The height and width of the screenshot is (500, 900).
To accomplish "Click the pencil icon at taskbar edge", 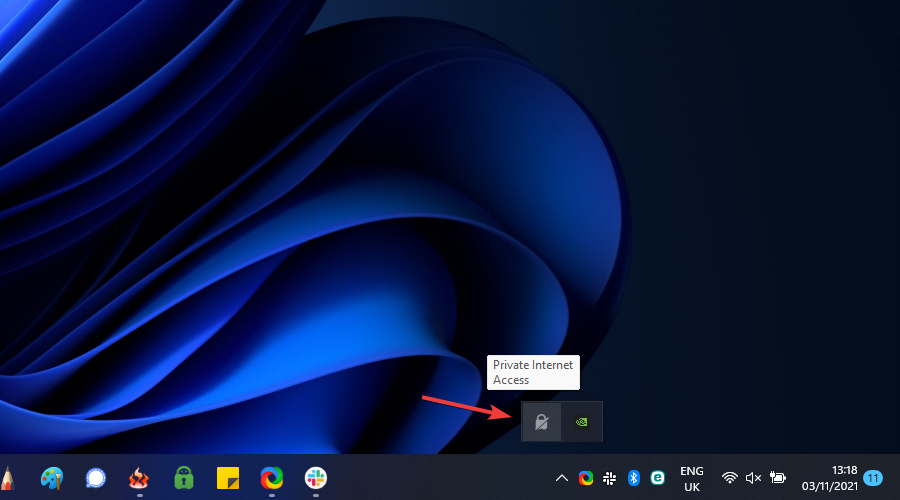I will tap(8, 478).
